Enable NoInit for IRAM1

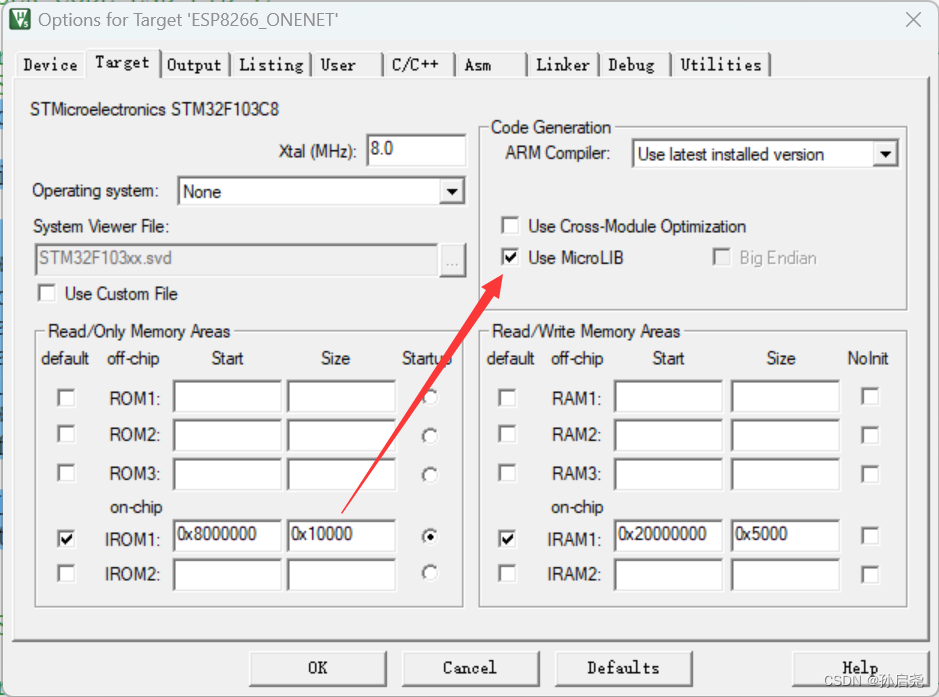[x=870, y=536]
